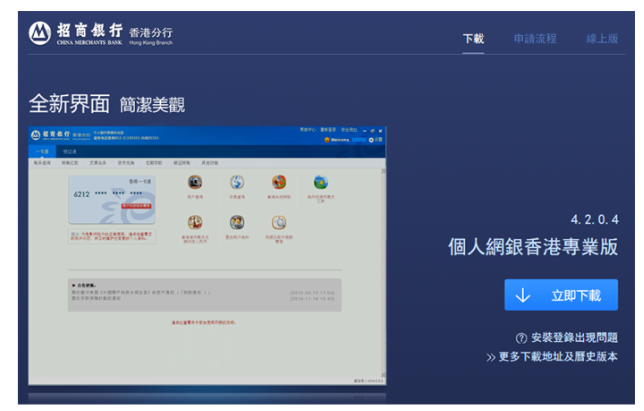Screen dimensions: 644x411
Task: Click the 全新界面 heading
Action: (69, 103)
